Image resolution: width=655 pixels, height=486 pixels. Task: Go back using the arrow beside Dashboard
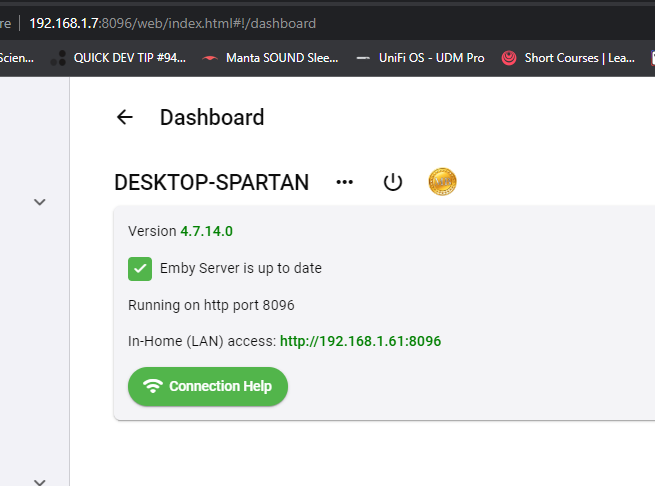coord(124,117)
